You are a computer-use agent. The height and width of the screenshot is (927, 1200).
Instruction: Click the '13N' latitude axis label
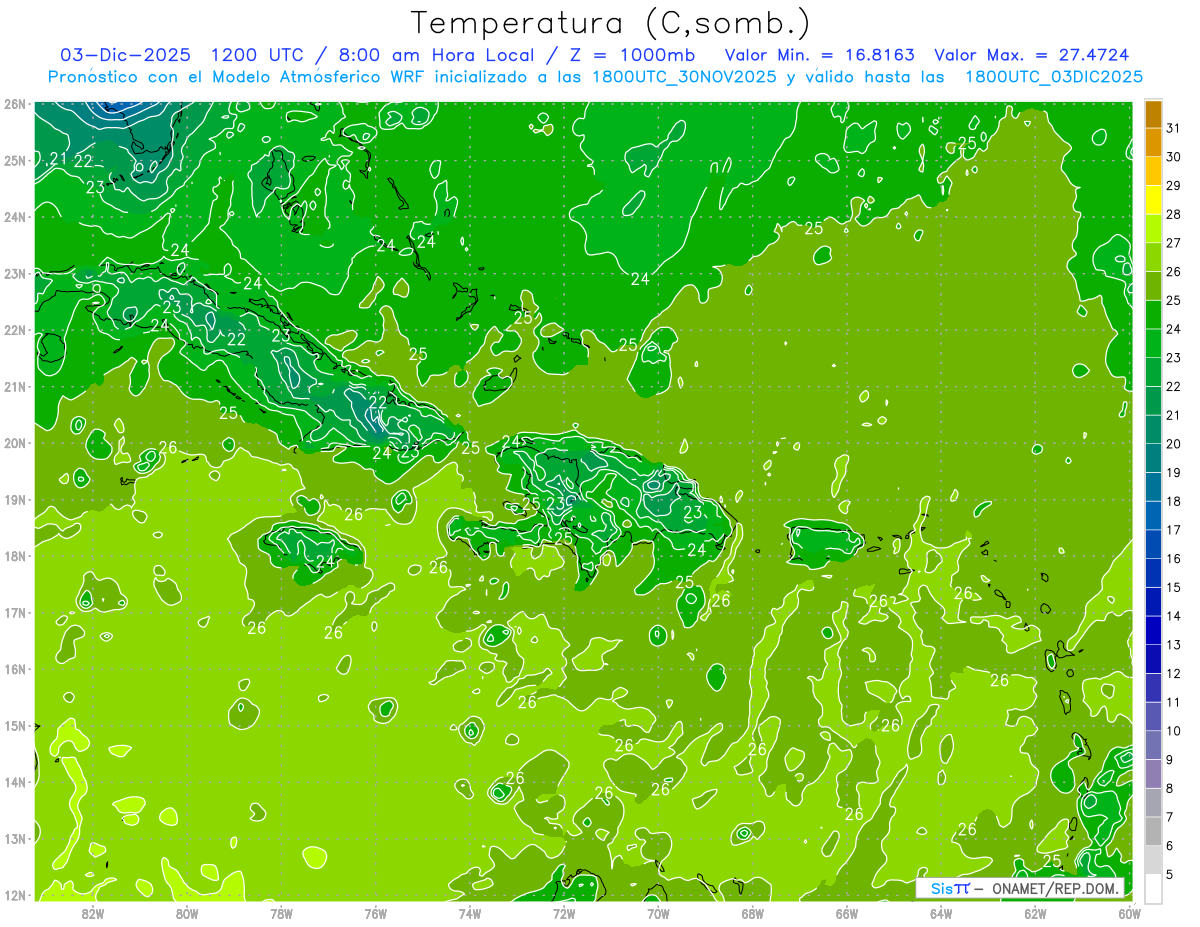pyautogui.click(x=14, y=838)
